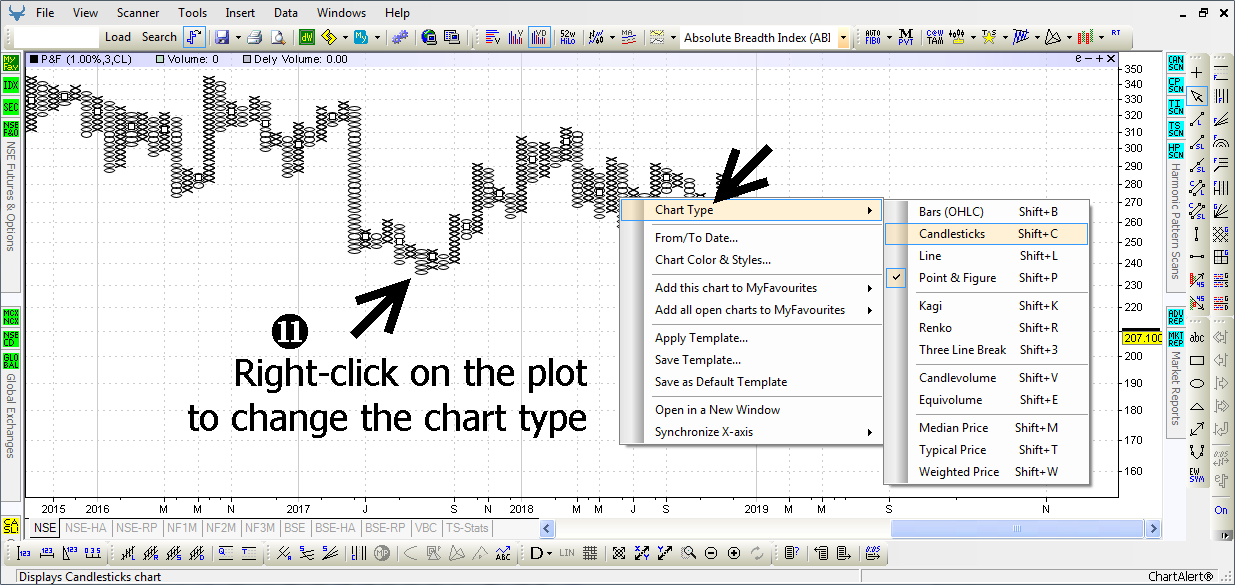This screenshot has height=585, width=1235.
Task: Click the RT real-time icon
Action: pyautogui.click(x=1115, y=33)
